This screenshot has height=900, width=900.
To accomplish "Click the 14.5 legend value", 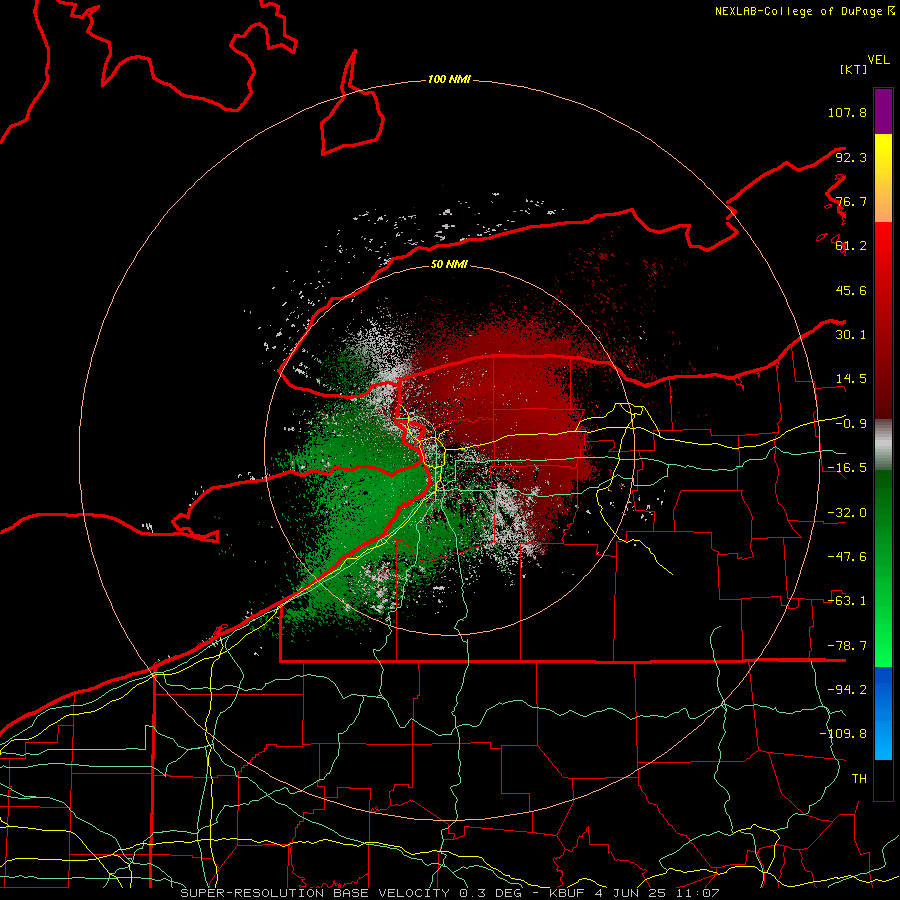I will [x=851, y=379].
